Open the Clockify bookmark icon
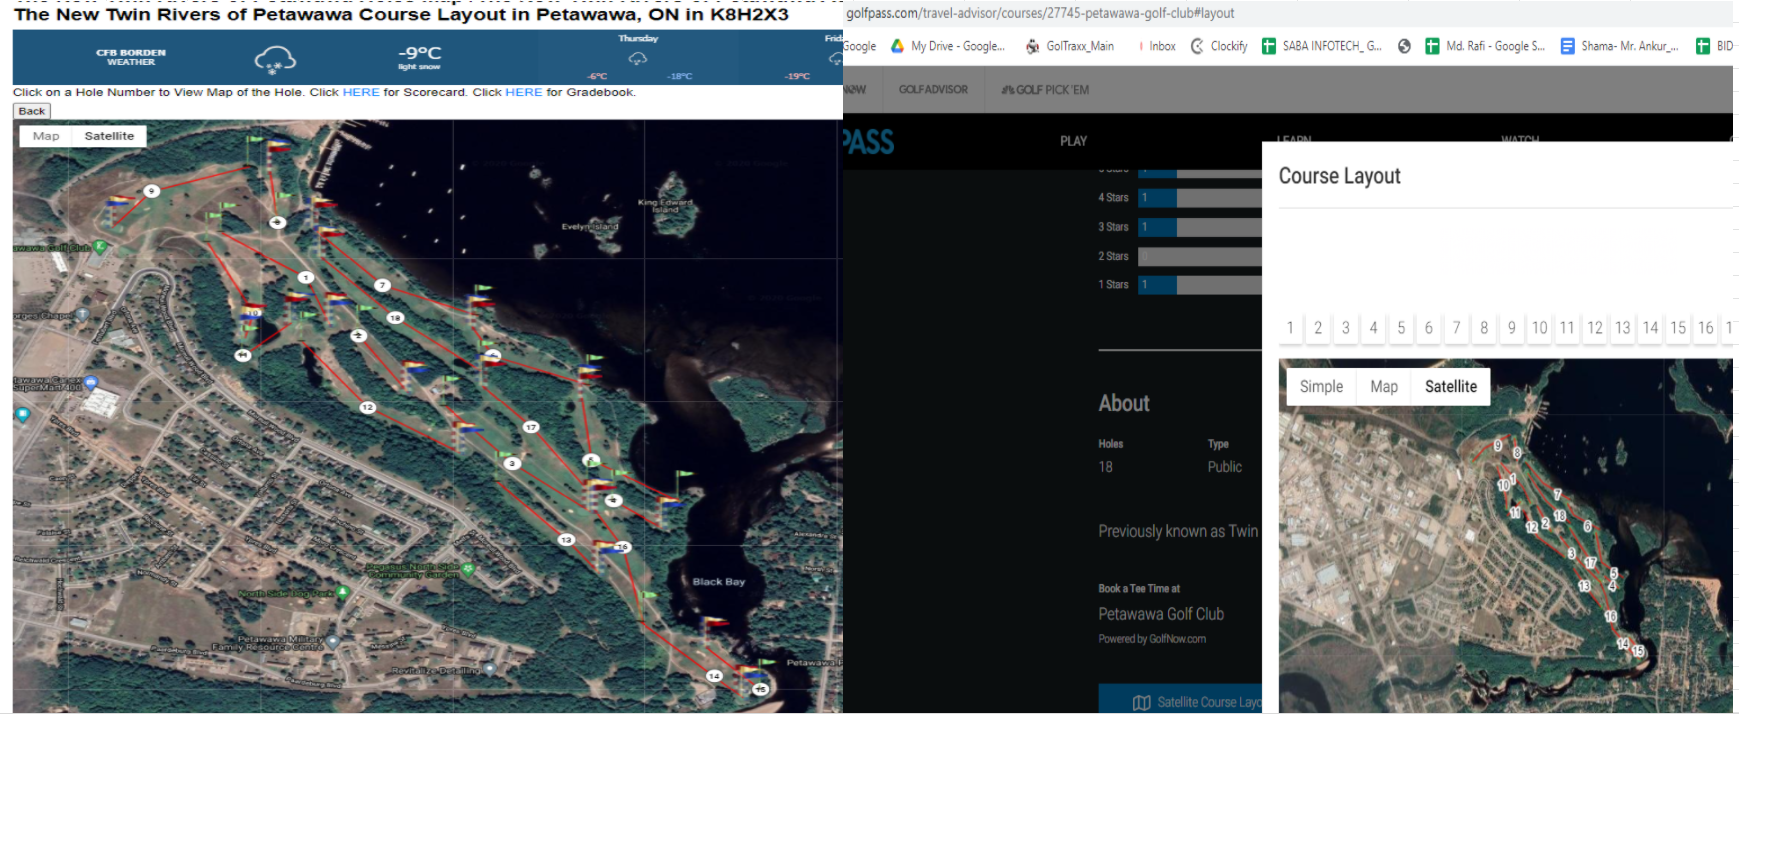The width and height of the screenshot is (1782, 855). click(1197, 46)
